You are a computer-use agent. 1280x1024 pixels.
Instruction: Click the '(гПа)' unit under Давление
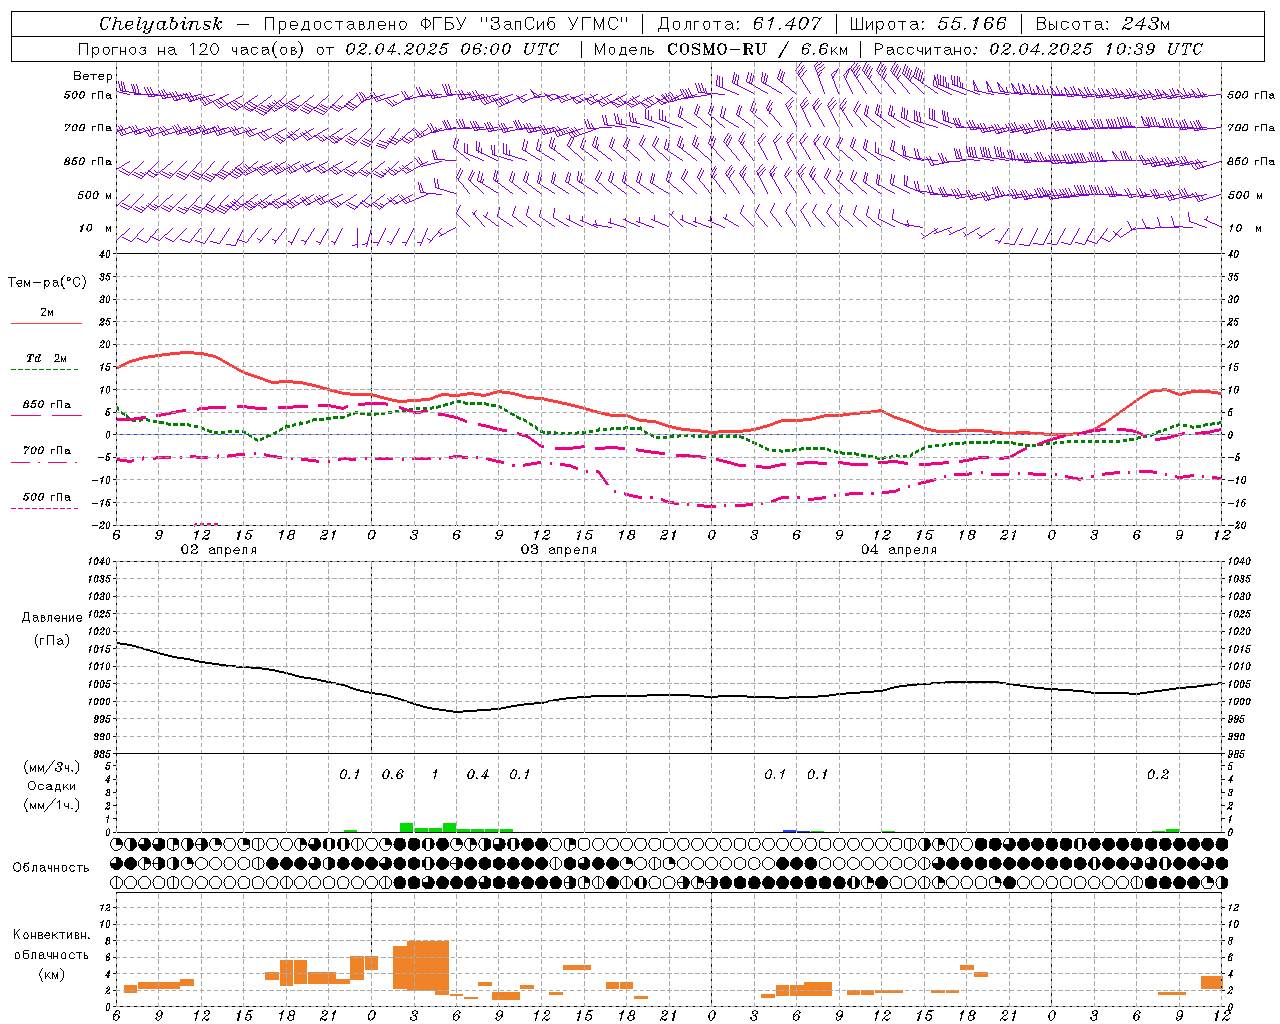tap(52, 641)
